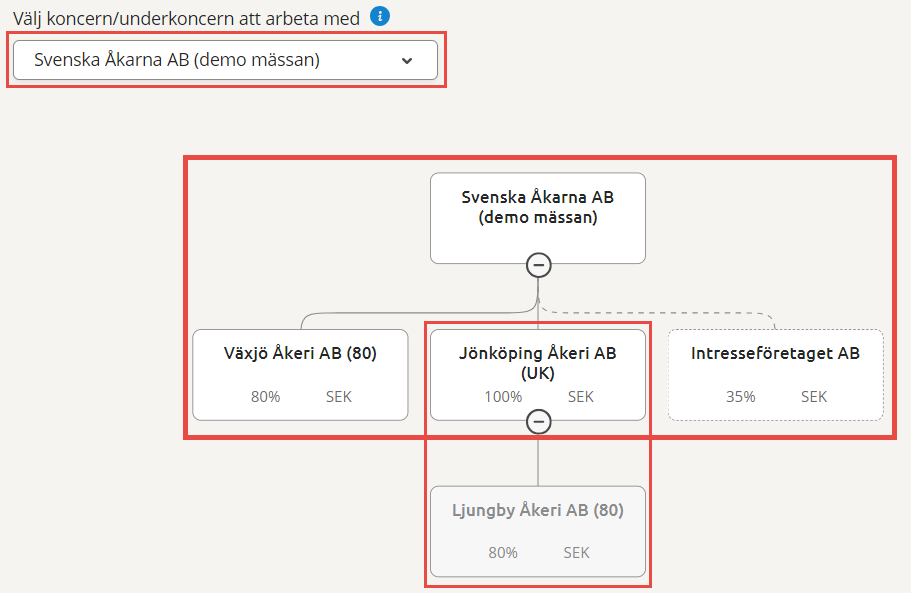The height and width of the screenshot is (593, 911).
Task: Select the Växjö Åkeri AB (80) company box
Action: click(300, 375)
